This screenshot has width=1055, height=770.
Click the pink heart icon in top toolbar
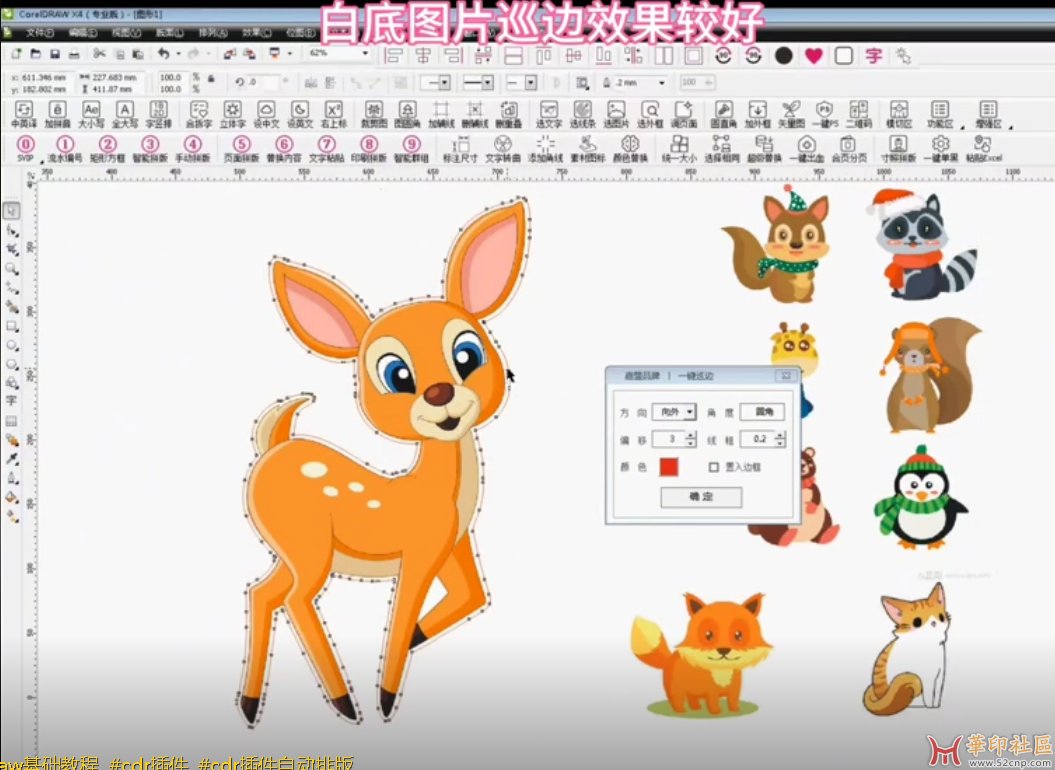(x=813, y=56)
